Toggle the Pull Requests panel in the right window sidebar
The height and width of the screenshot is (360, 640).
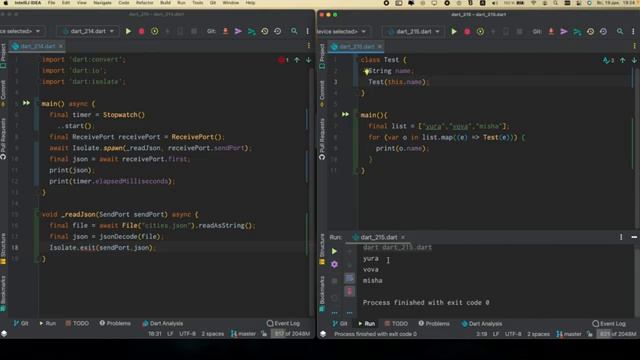322,139
